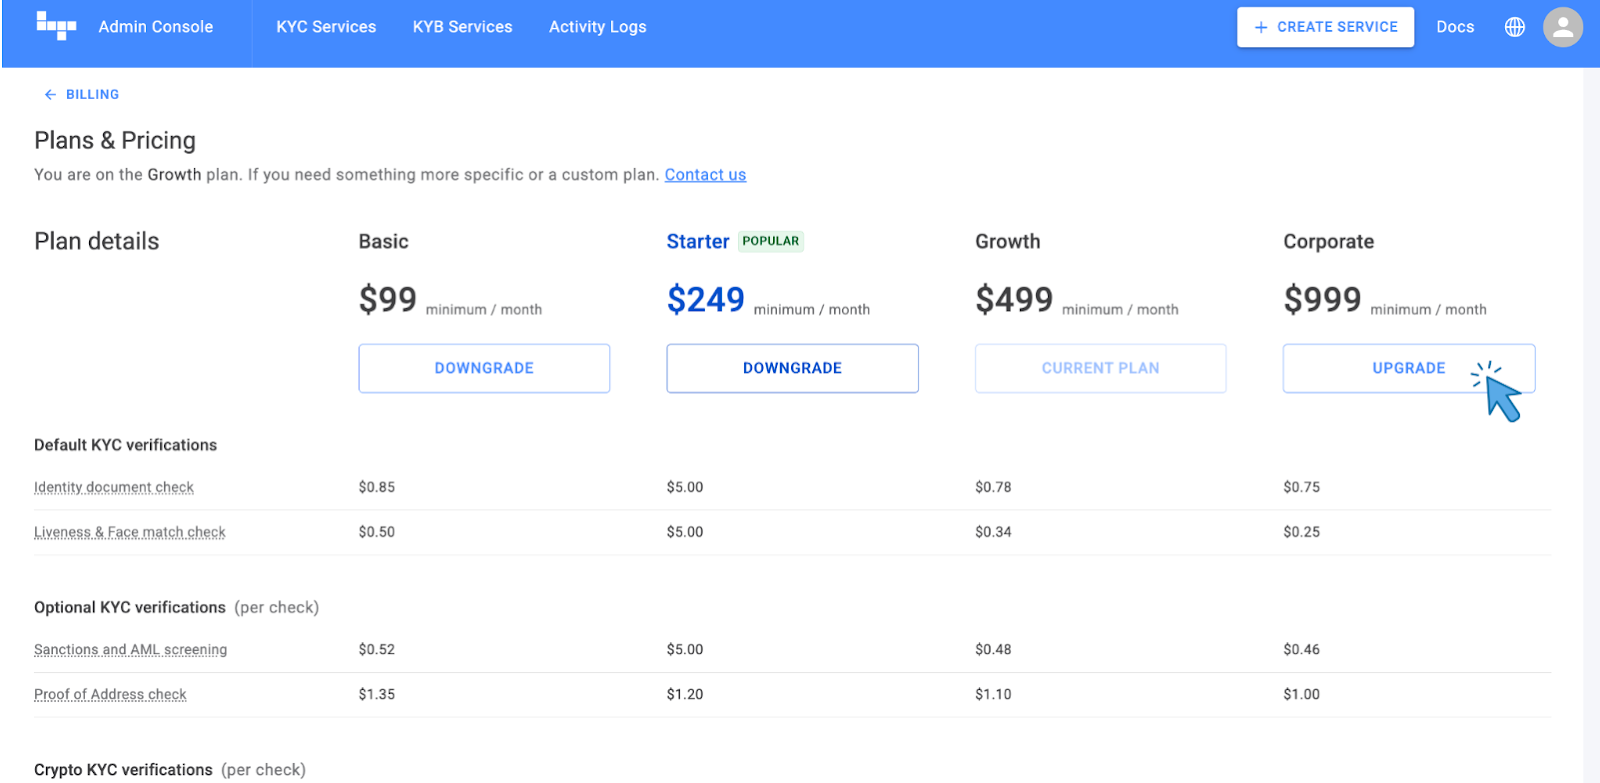The width and height of the screenshot is (1600, 783).
Task: Downgrade to the Basic plan
Action: [x=484, y=368]
